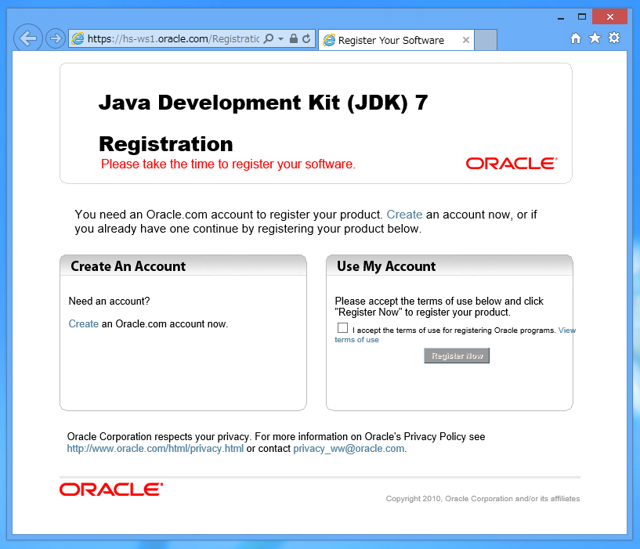Click the search magnifier in the address bar
The height and width of the screenshot is (549, 640).
tap(269, 39)
